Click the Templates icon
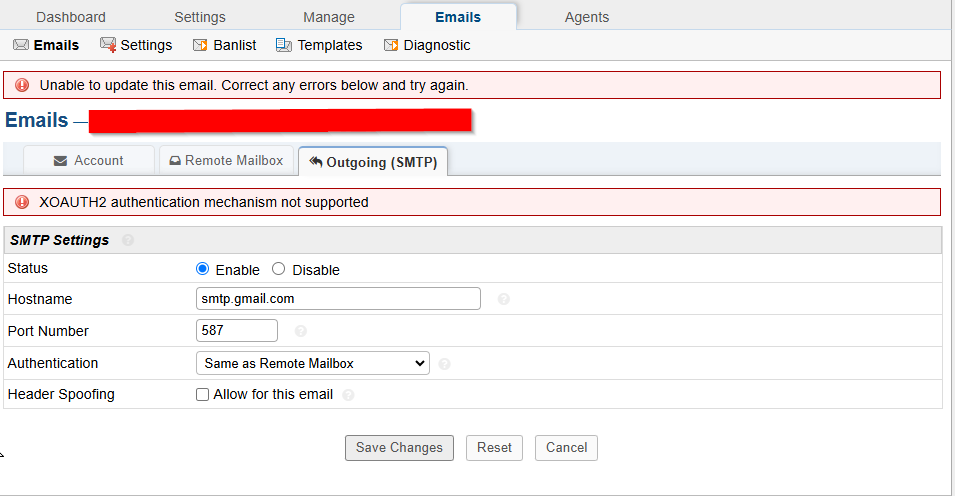955x496 pixels. [284, 45]
